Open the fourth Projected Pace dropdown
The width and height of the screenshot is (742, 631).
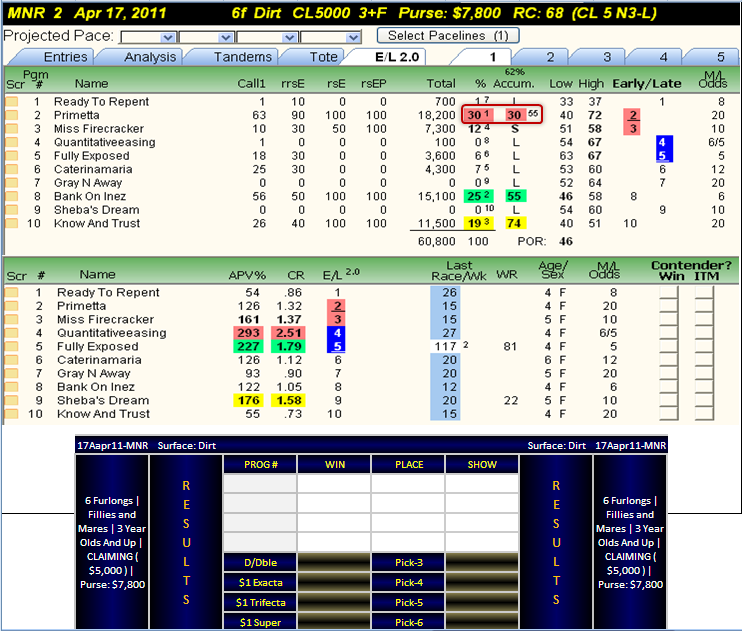[330, 37]
